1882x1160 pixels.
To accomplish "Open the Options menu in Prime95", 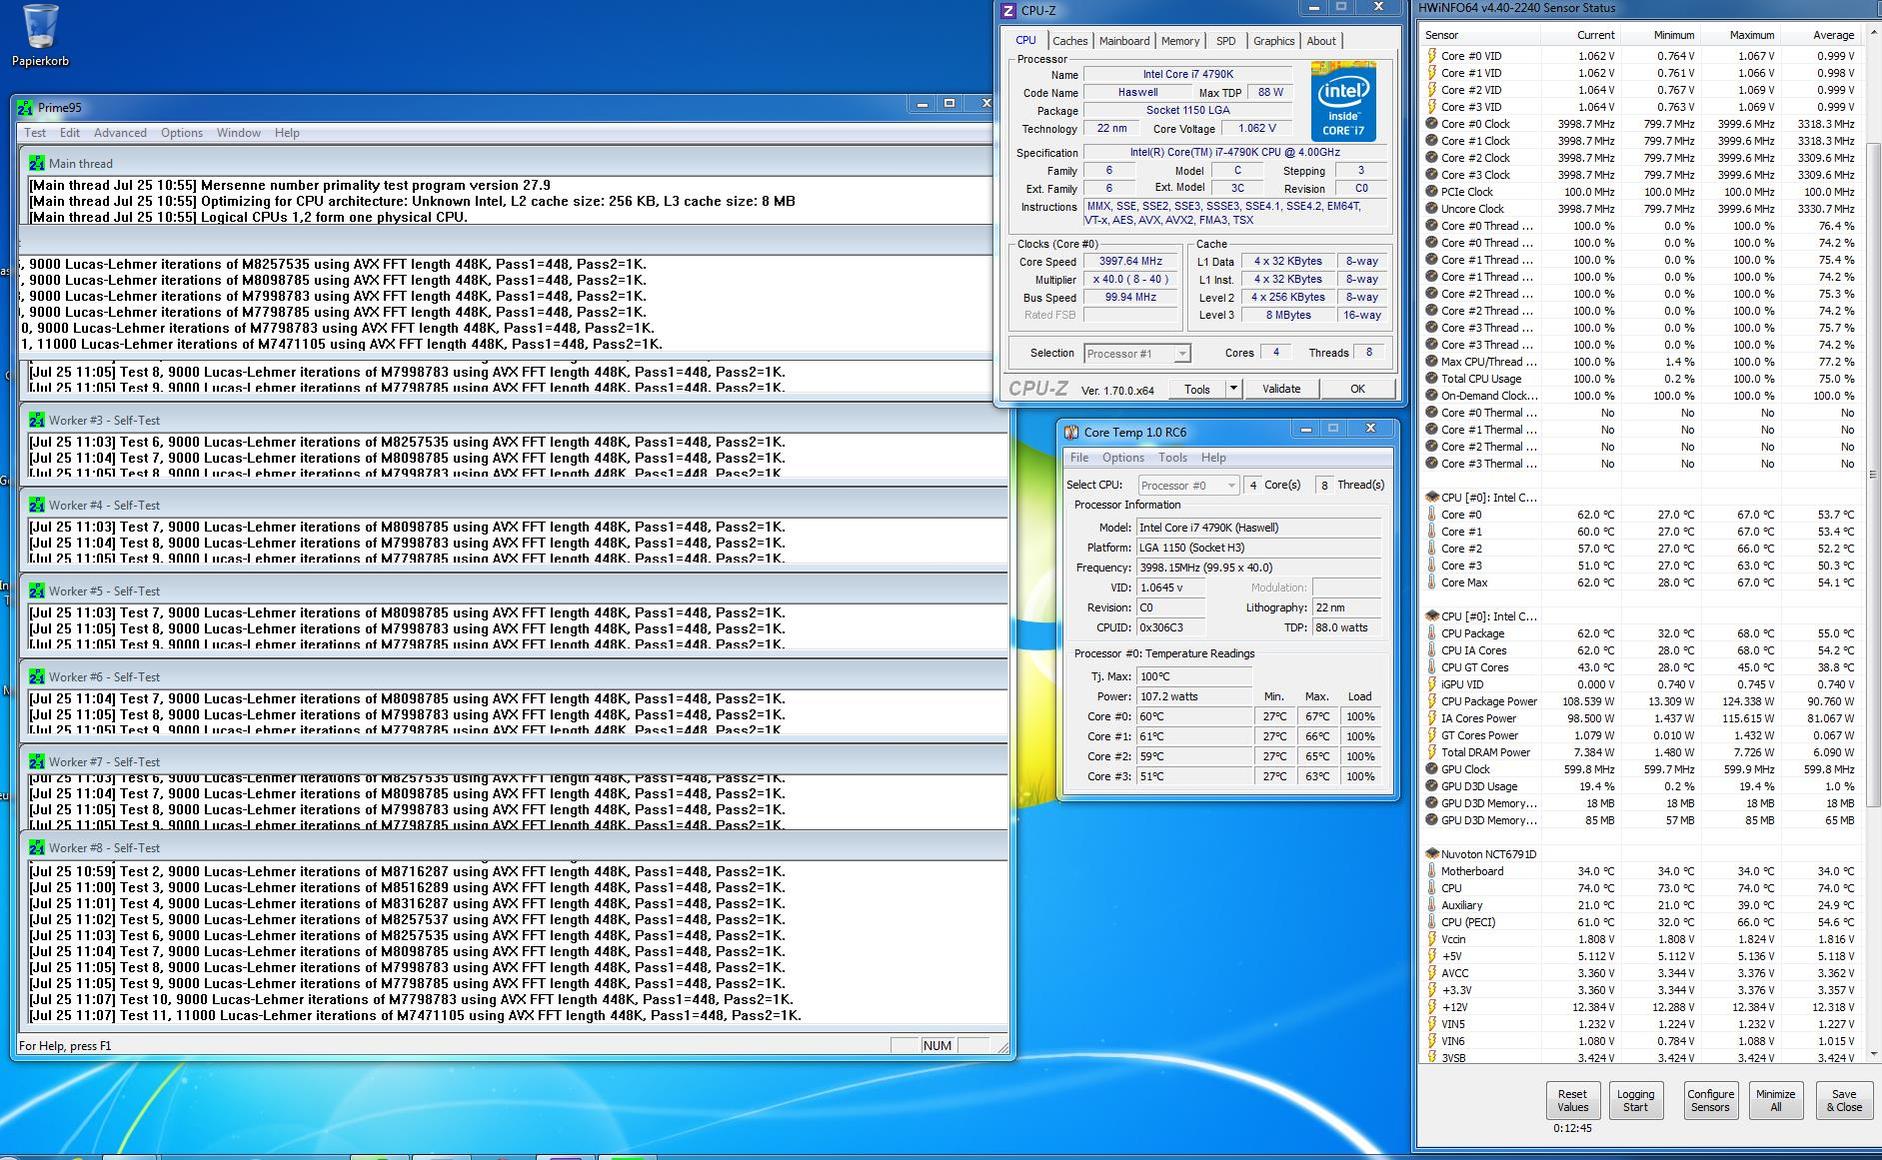I will 182,133.
